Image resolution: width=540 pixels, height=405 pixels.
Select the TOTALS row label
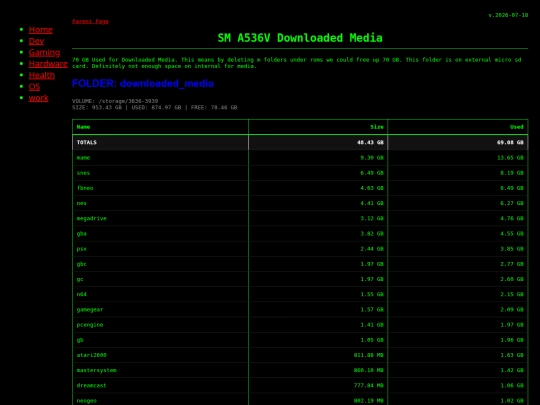click(87, 142)
